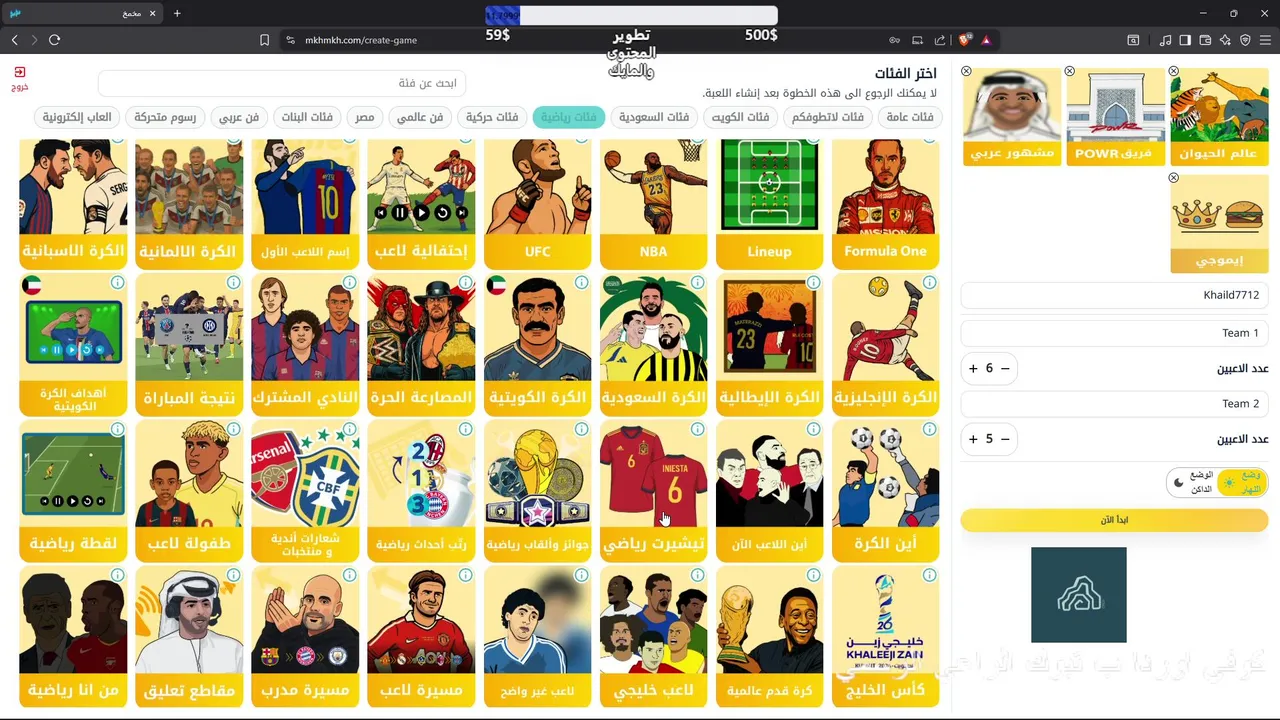Viewport: 1280px width, 720px height.
Task: Open info for جوائز وألقاب رياضية card
Action: point(582,429)
